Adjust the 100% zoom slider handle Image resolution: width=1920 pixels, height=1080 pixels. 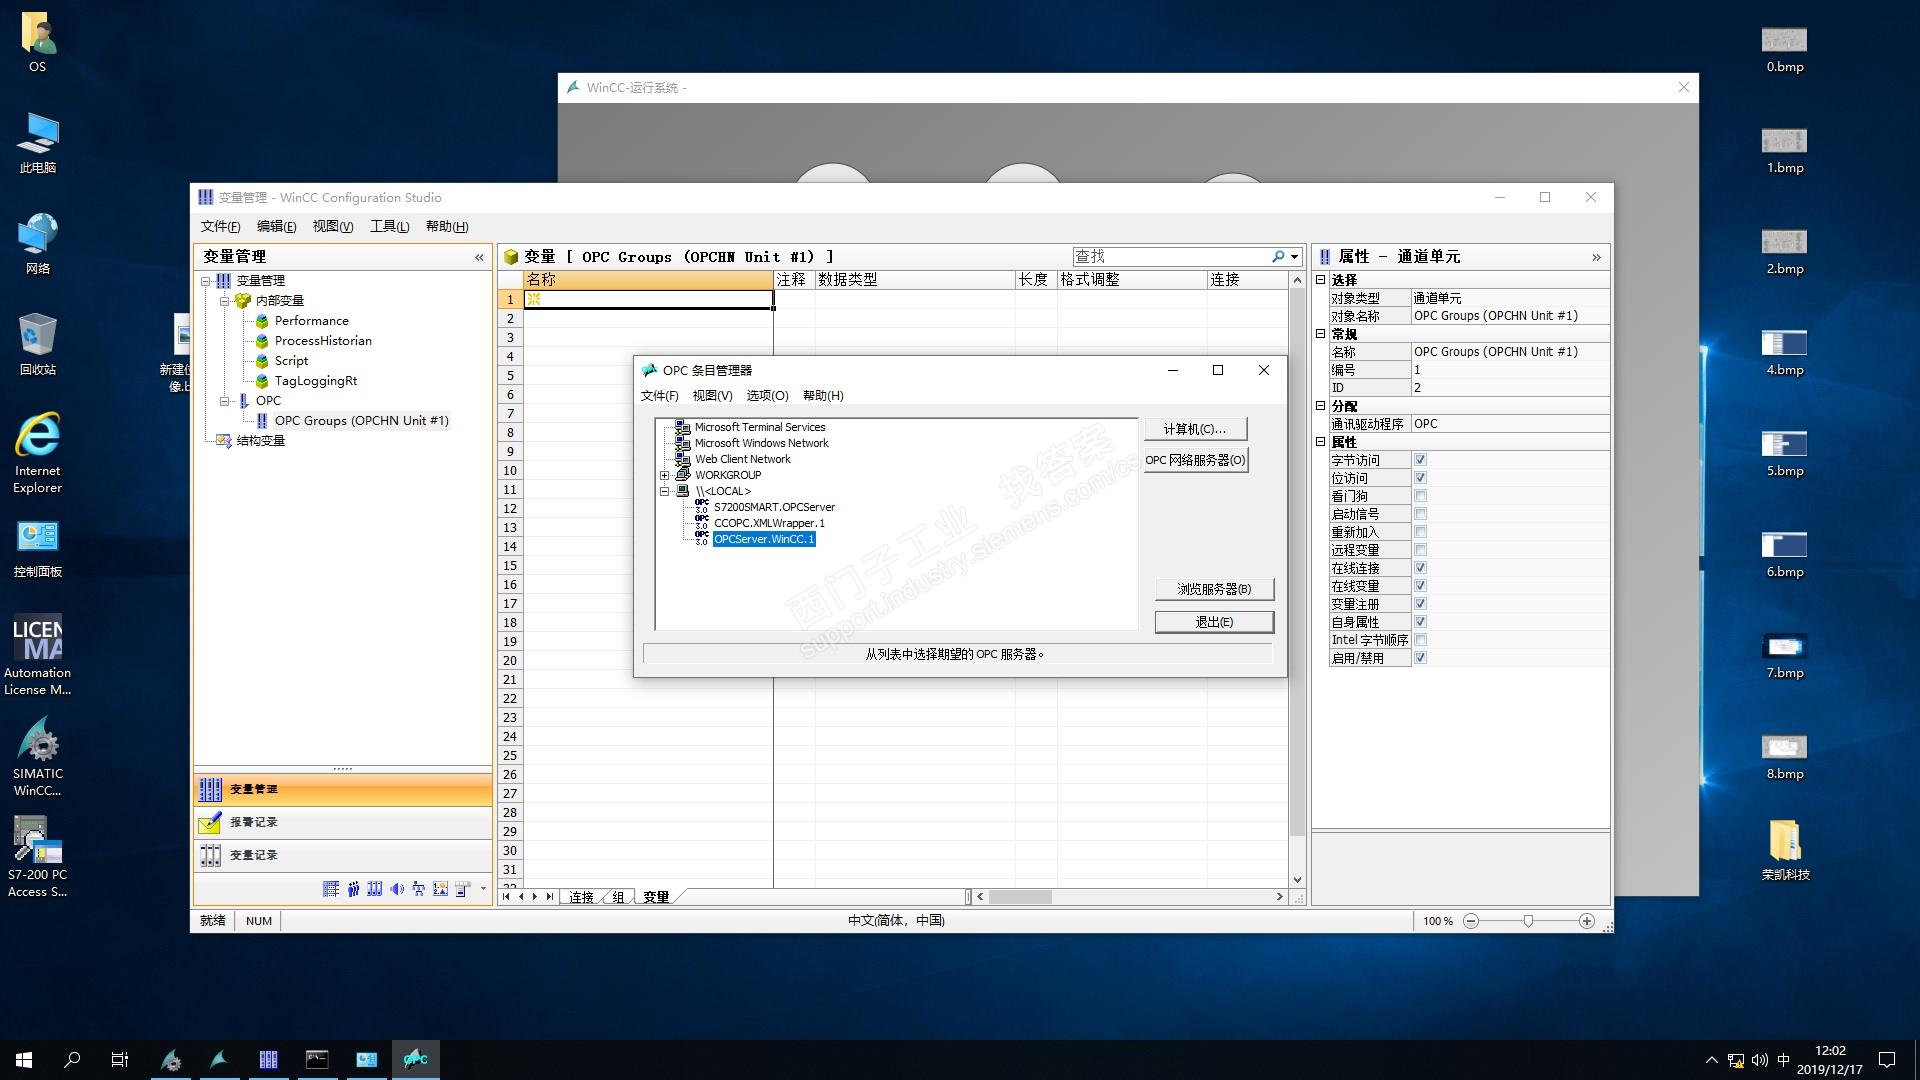coord(1528,921)
